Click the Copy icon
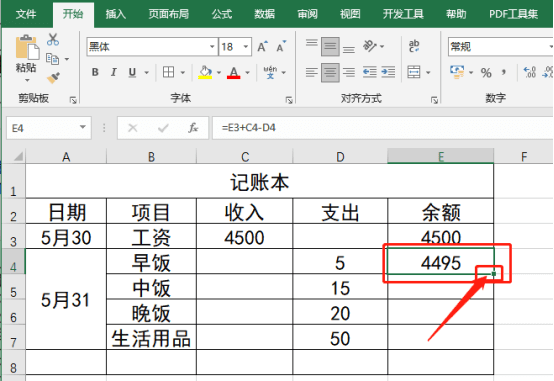The height and width of the screenshot is (381, 554). coord(53,59)
